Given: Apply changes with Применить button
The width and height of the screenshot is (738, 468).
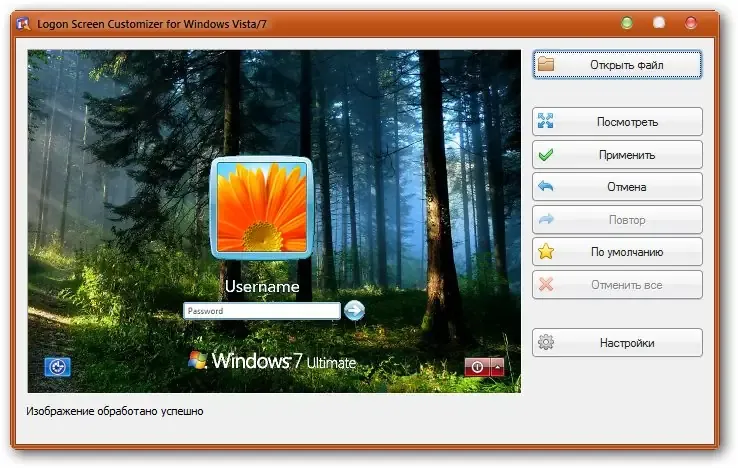Looking at the screenshot, I should point(617,154).
